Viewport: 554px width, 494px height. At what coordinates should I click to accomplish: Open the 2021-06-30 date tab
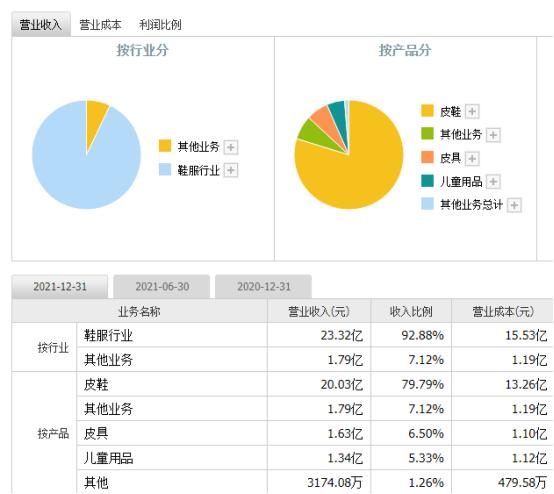(162, 287)
